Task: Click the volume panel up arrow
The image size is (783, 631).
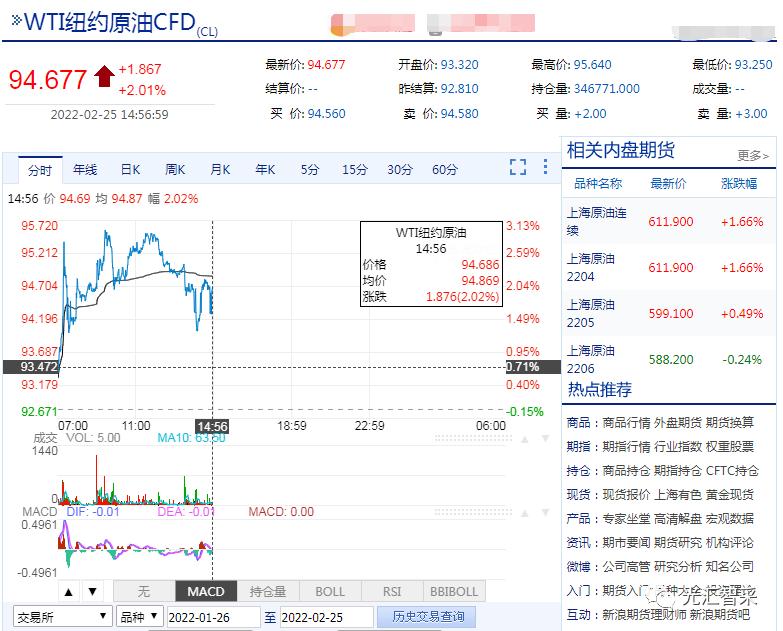Action: pos(525,439)
